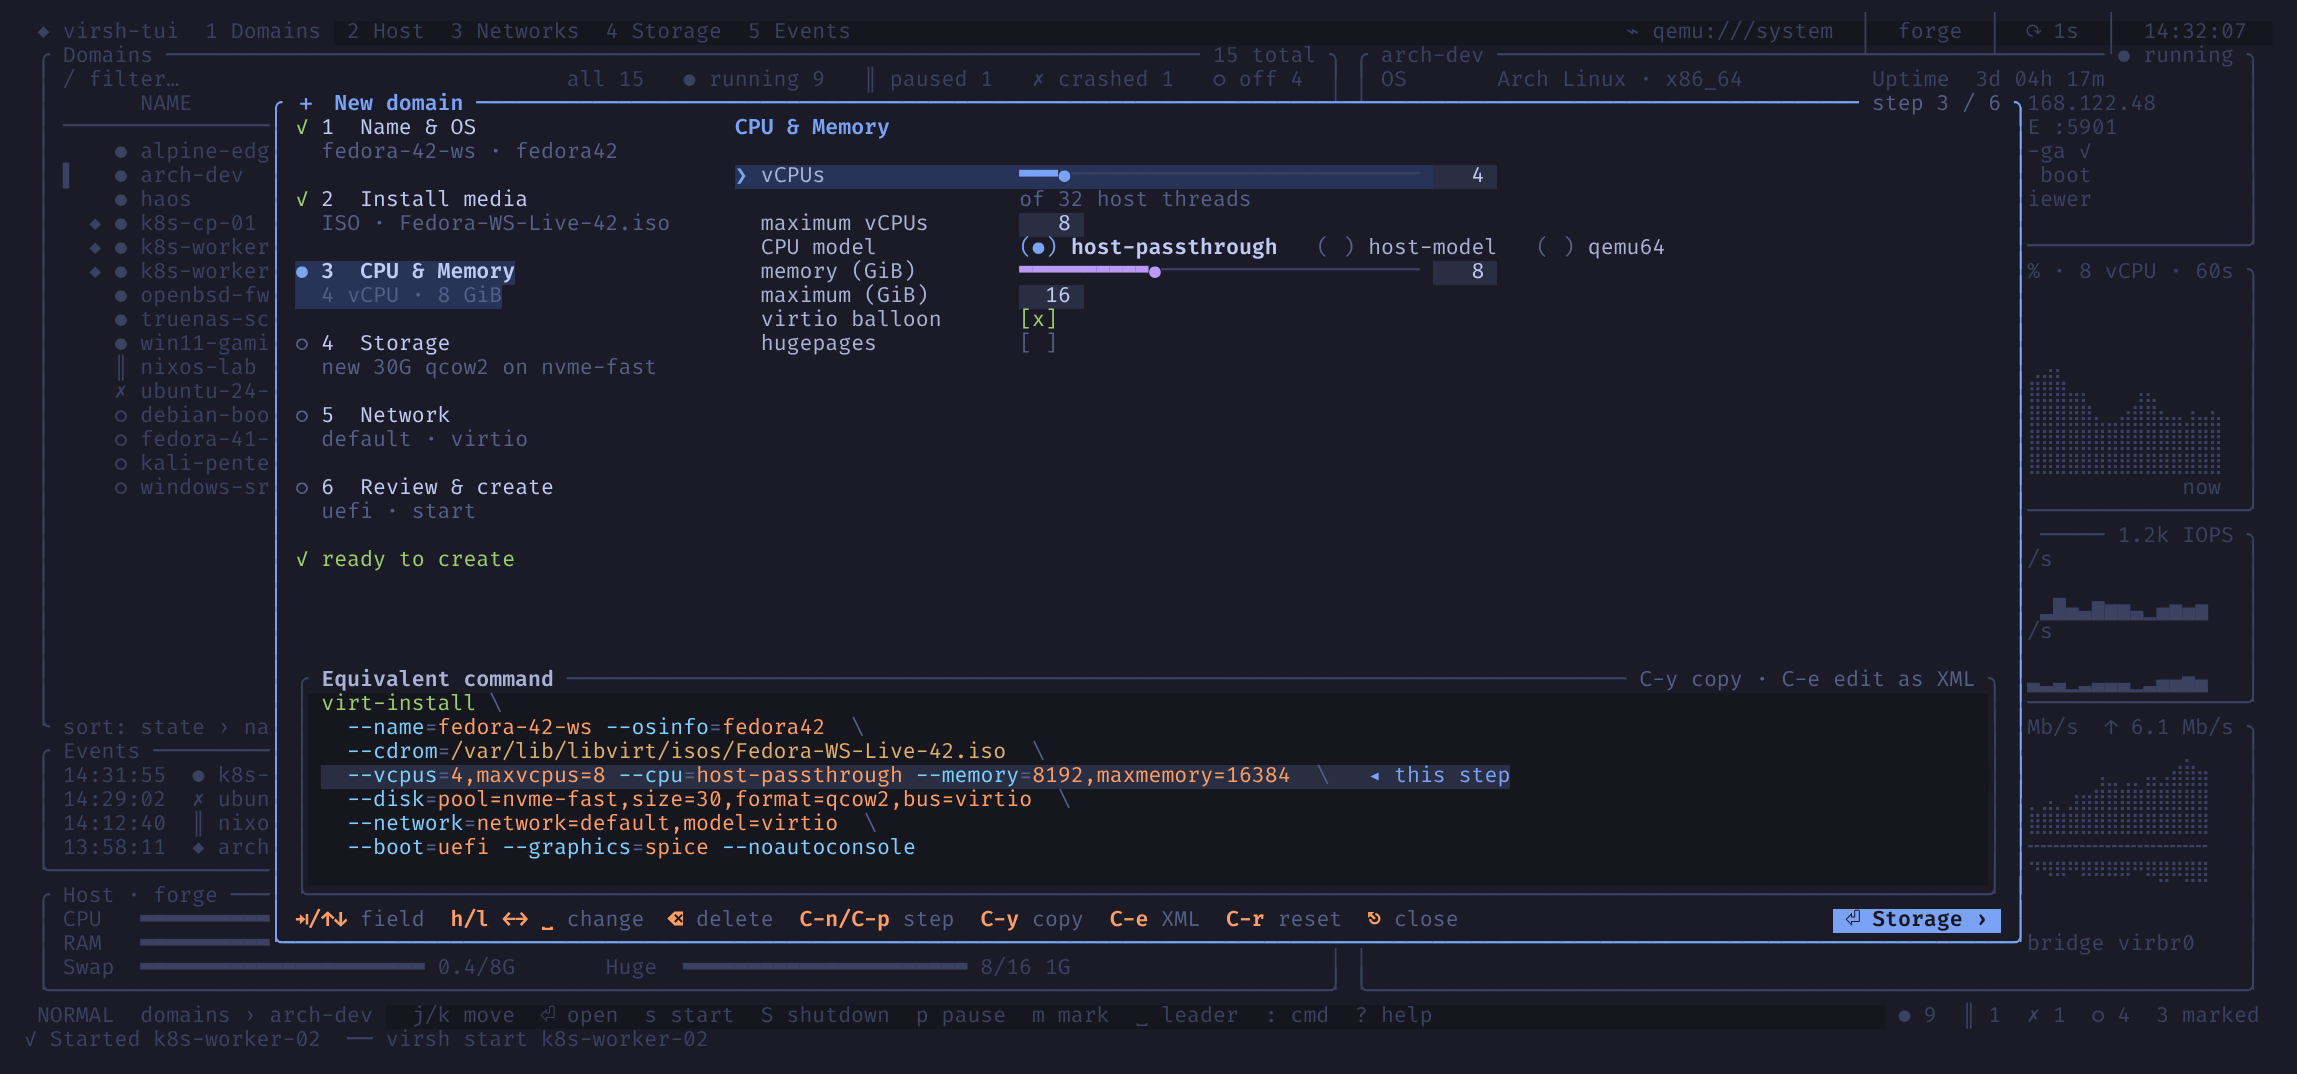Viewport: 2297px width, 1074px height.
Task: Proceed with the Storage next button
Action: pyautogui.click(x=1916, y=919)
